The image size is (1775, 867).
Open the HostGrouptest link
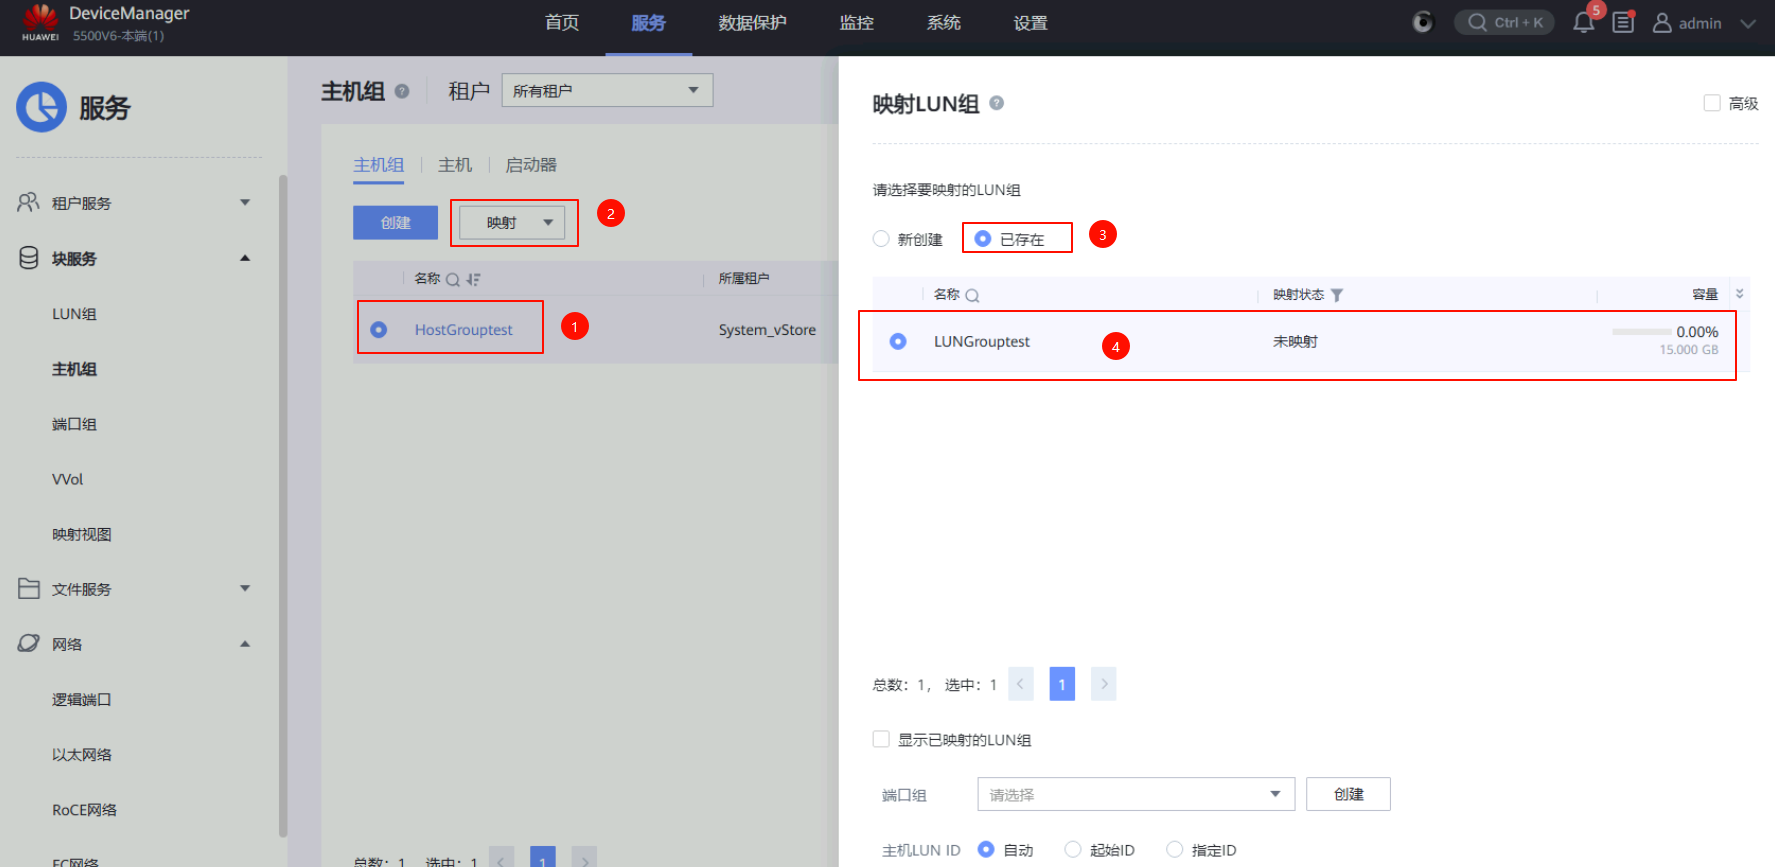(463, 330)
